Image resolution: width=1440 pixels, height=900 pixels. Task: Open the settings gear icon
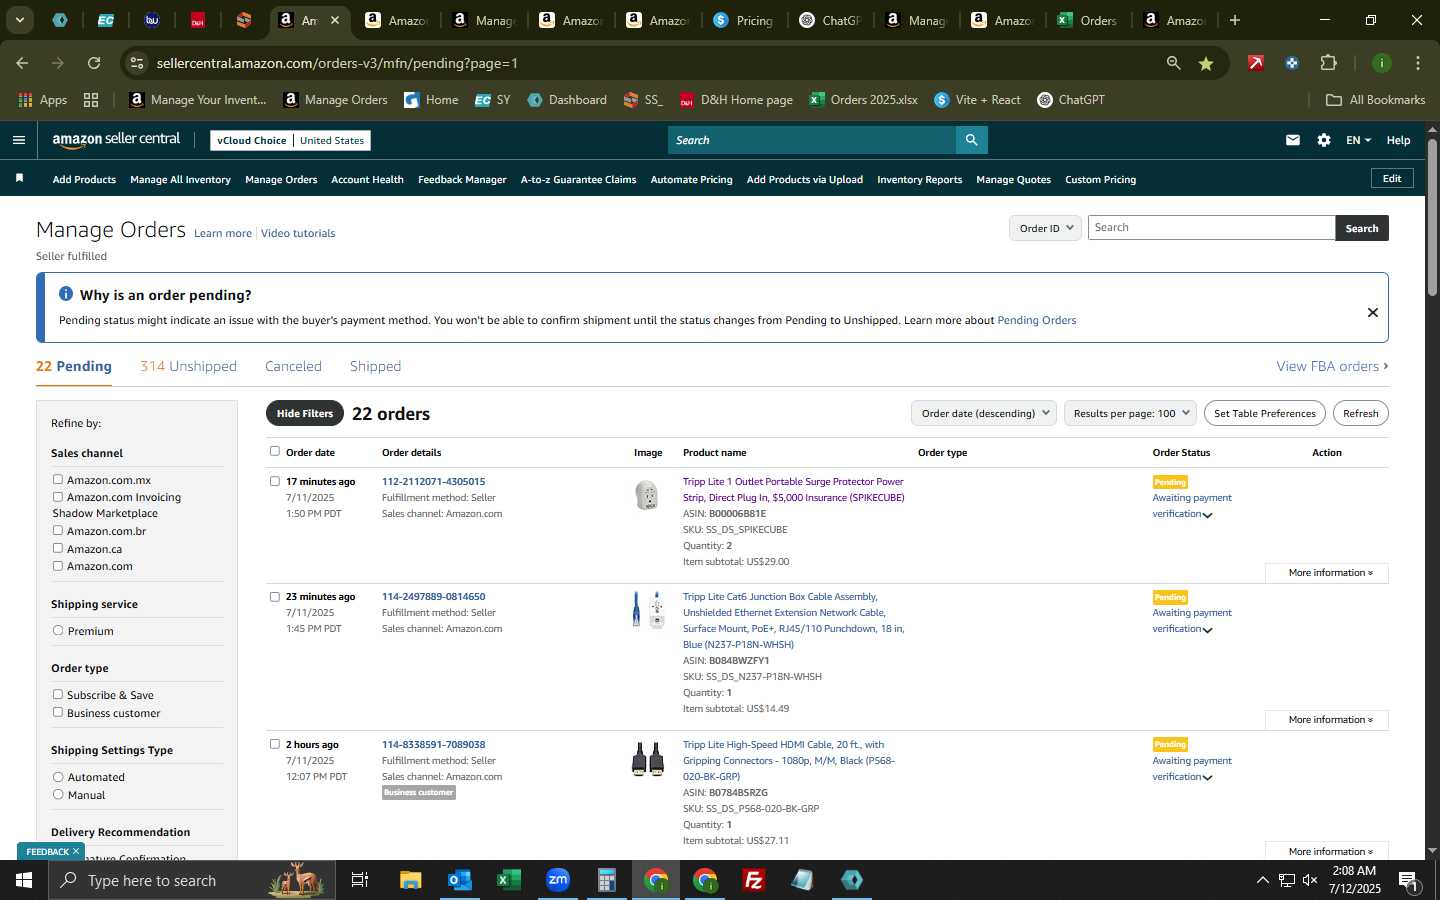[1324, 140]
